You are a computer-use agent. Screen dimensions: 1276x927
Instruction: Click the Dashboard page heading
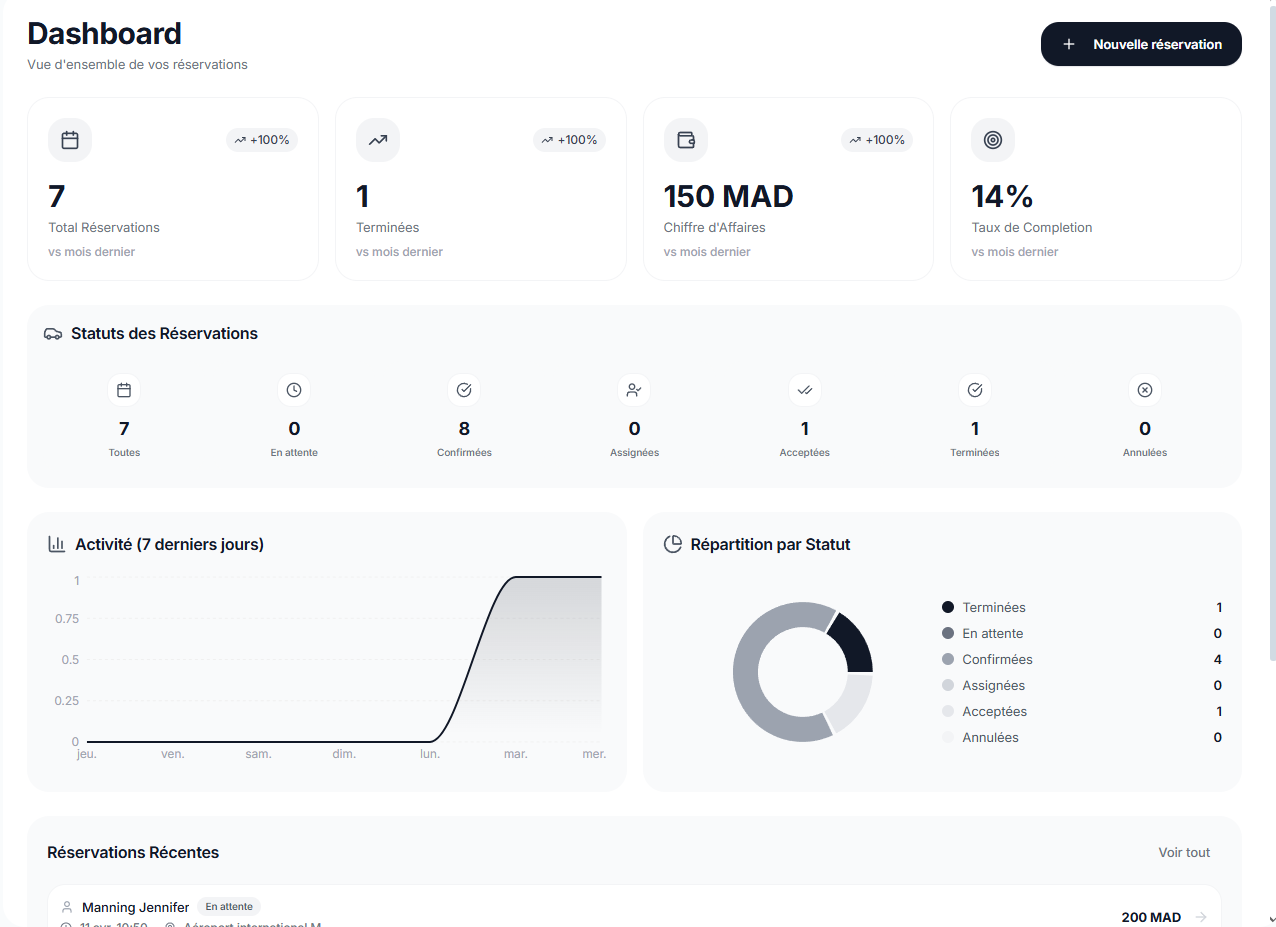tap(104, 33)
